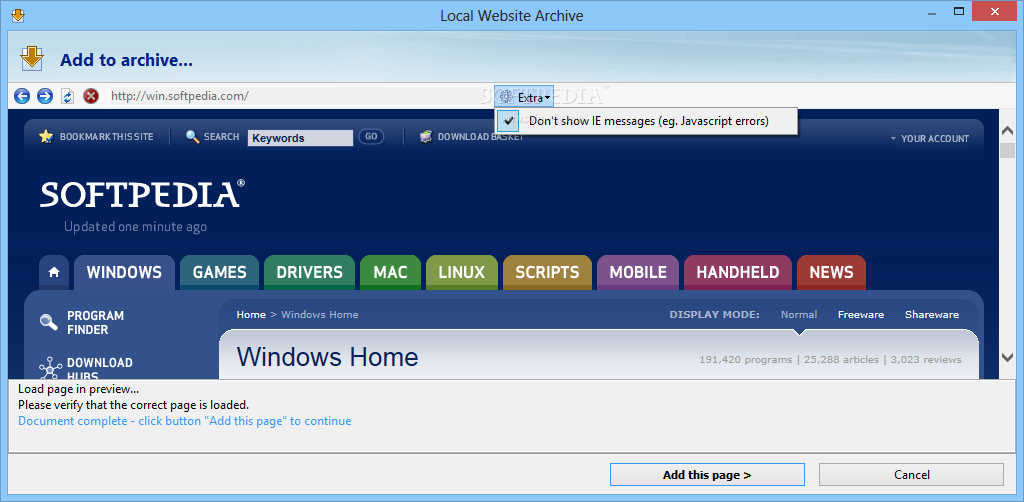
Task: Open the Softpedia home tab icon
Action: 54,272
